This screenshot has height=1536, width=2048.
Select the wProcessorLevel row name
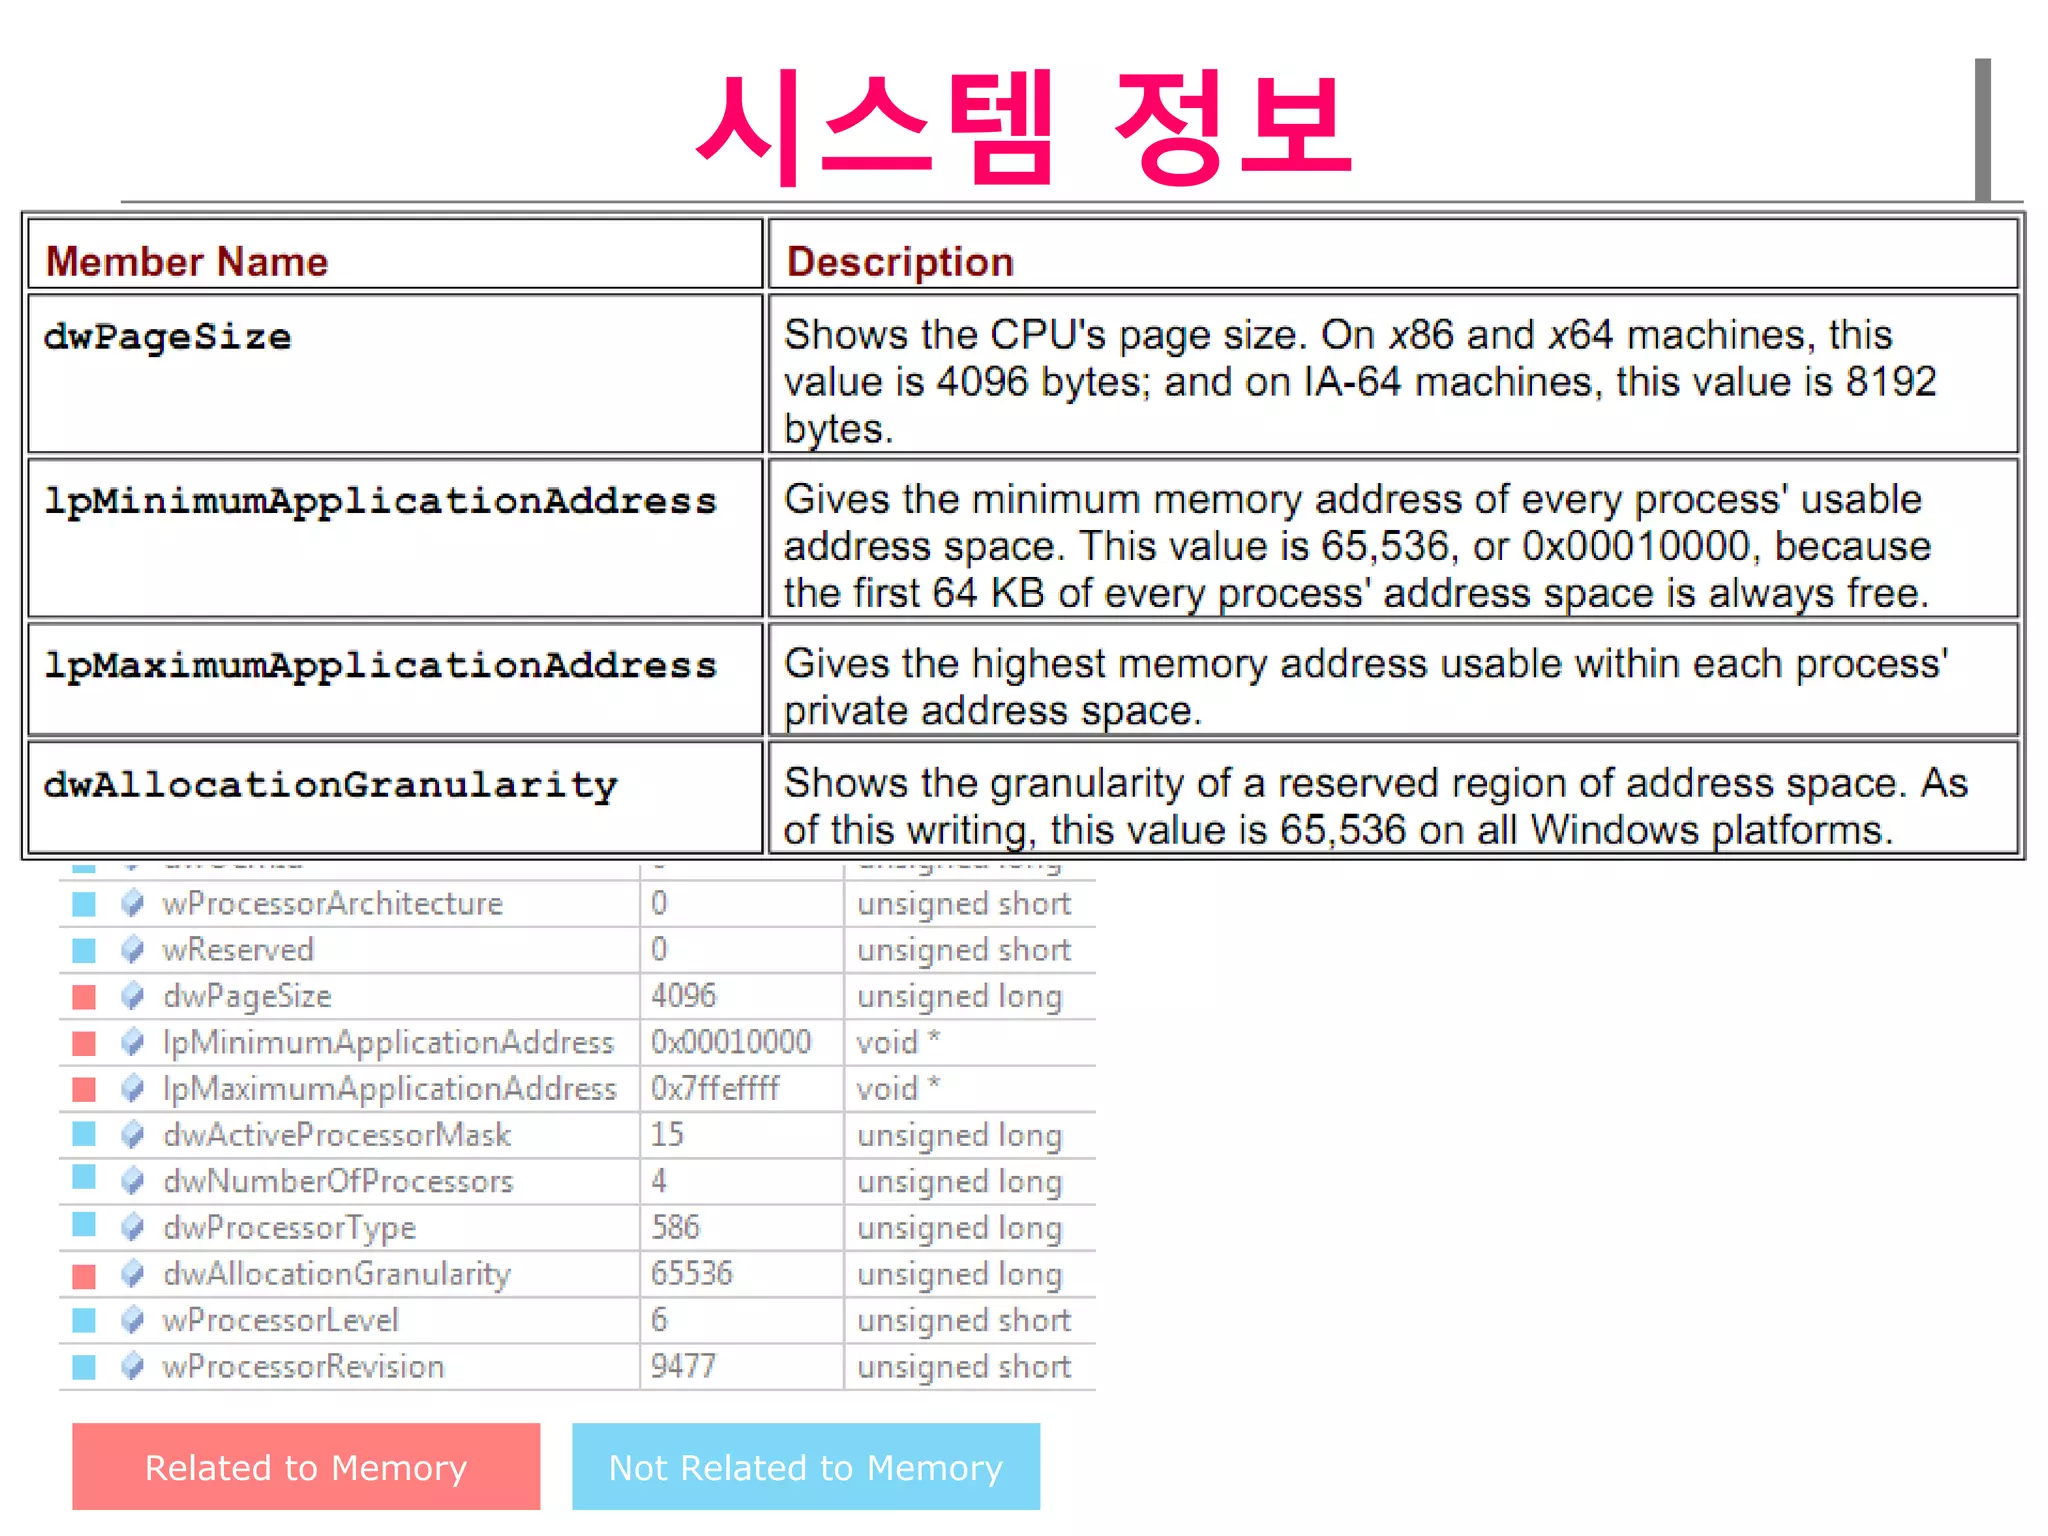pyautogui.click(x=281, y=1320)
